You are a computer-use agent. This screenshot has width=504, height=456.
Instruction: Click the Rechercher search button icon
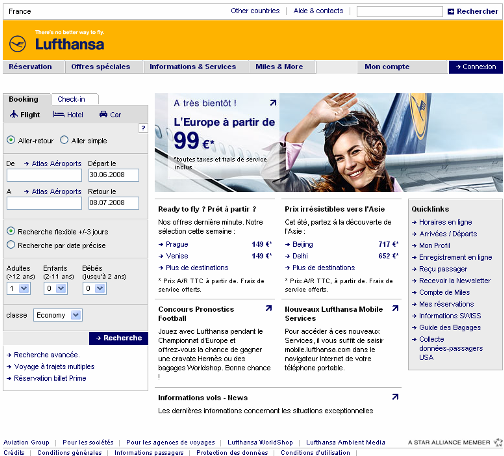[x=451, y=12]
